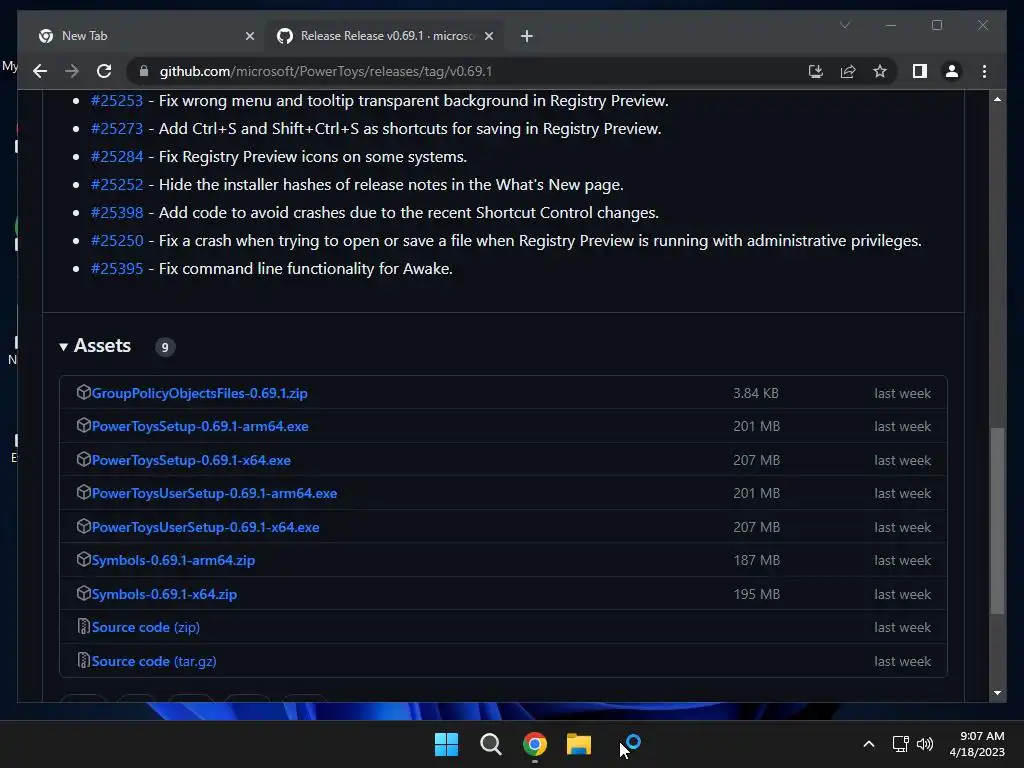Open pull request #25284 link

117,157
